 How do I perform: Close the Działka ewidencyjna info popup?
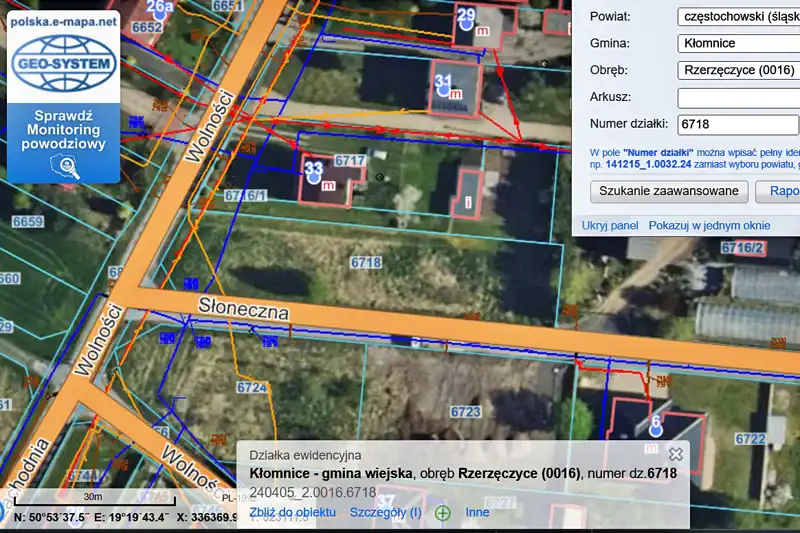(x=675, y=454)
